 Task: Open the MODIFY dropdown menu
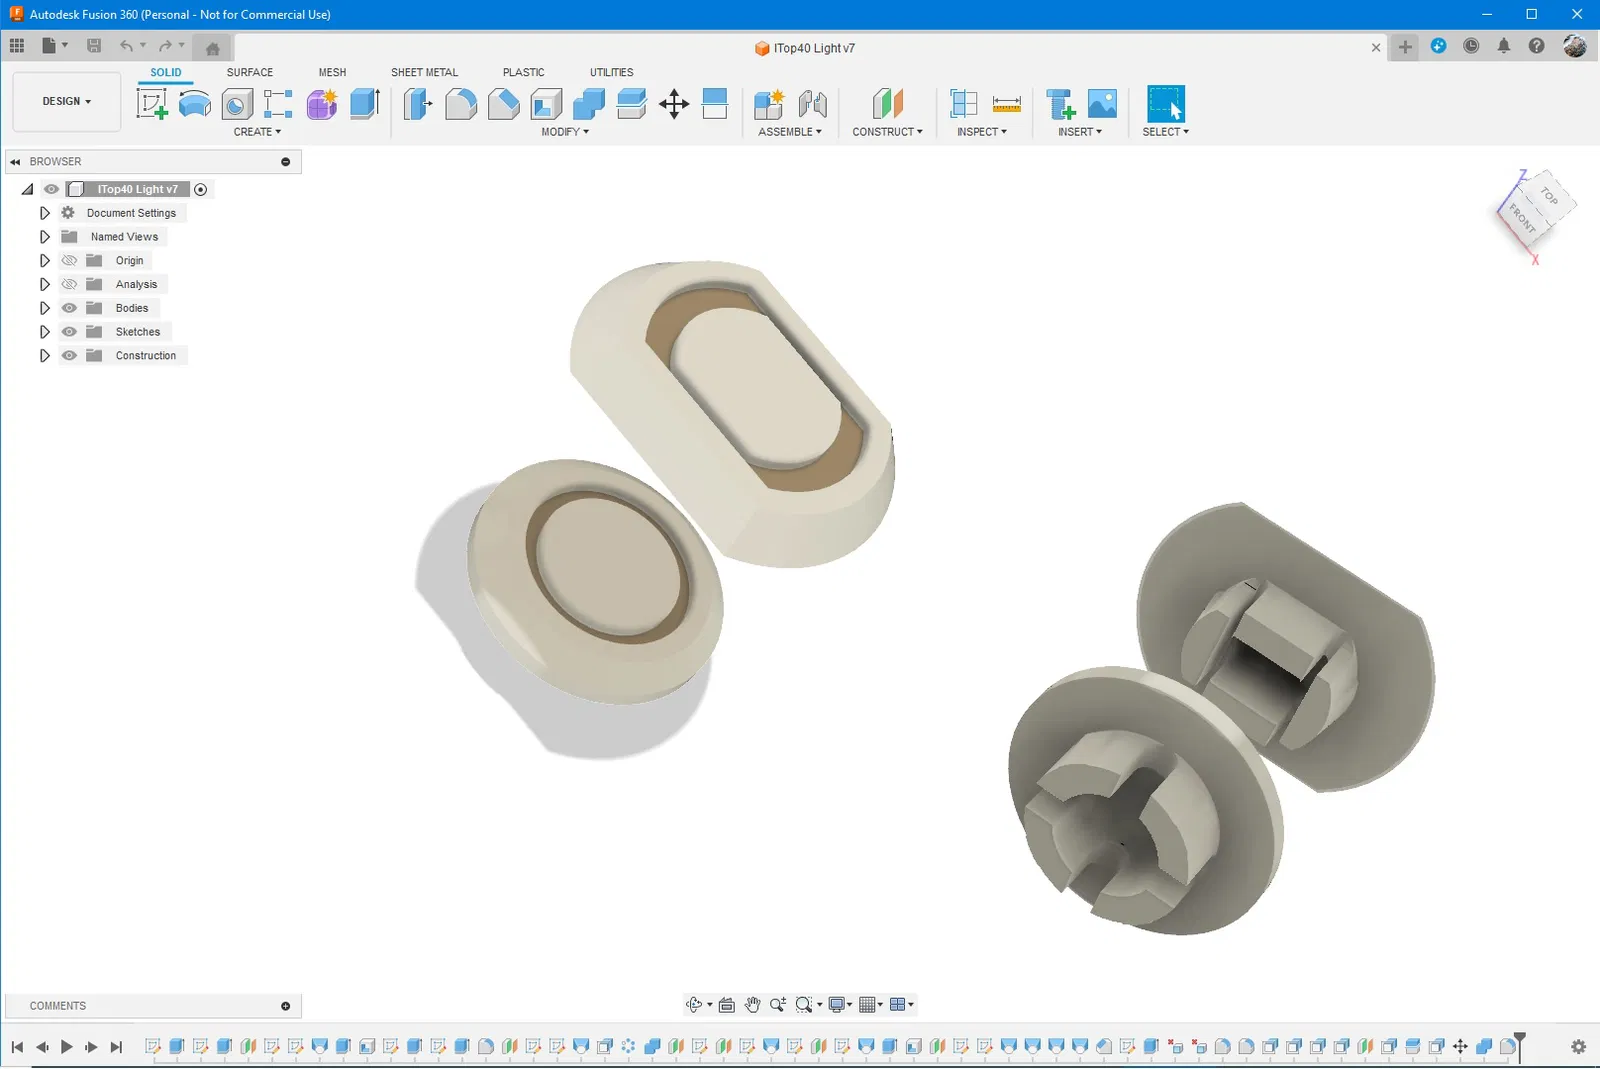point(565,132)
